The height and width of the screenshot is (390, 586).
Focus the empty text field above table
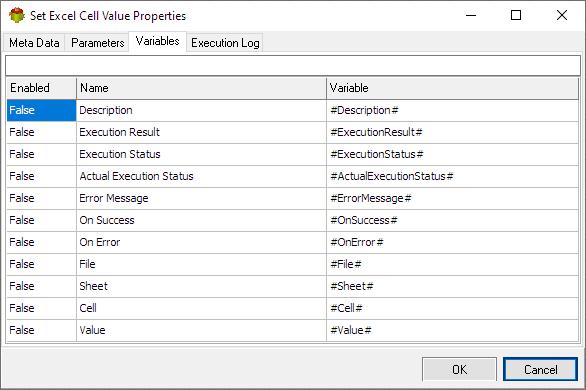click(293, 66)
